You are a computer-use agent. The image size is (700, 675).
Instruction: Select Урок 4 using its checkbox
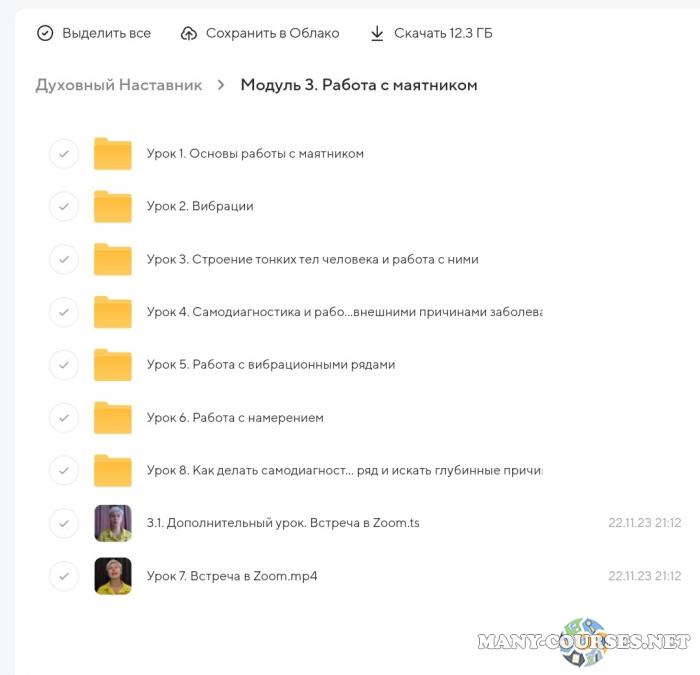click(x=64, y=312)
